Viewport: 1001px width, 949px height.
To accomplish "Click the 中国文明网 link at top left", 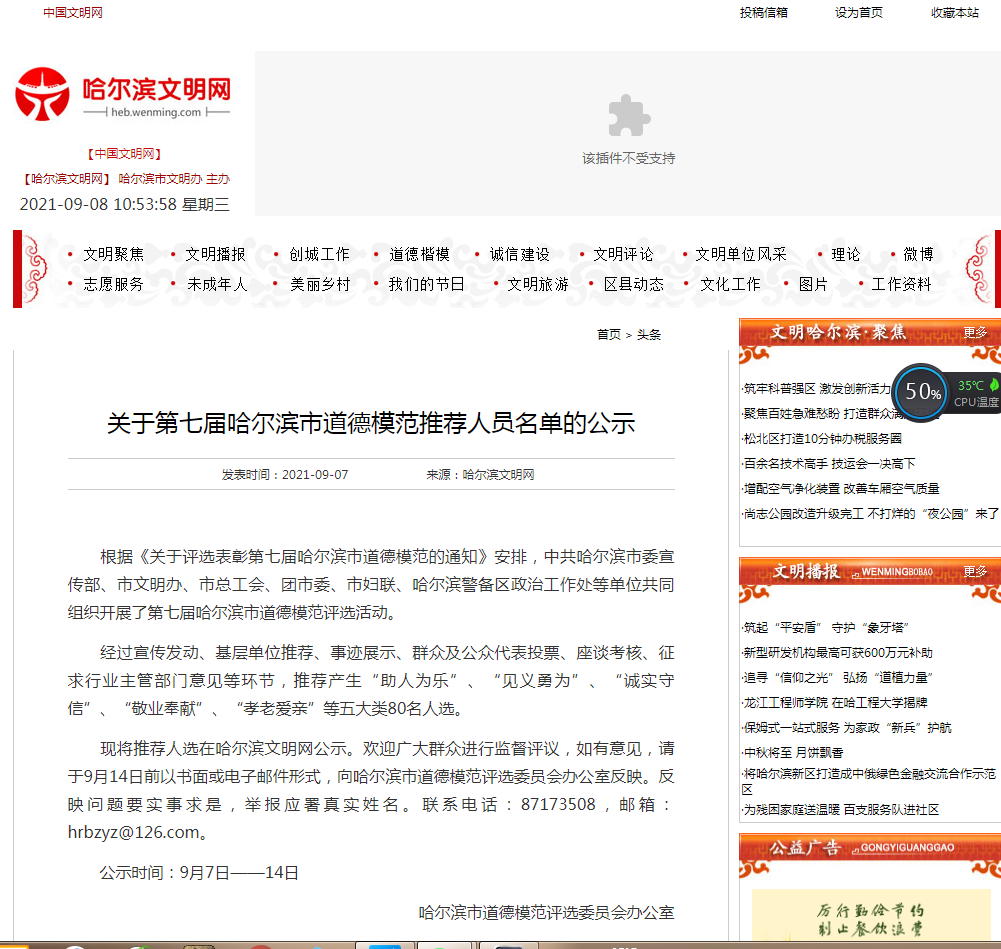I will 72,13.
